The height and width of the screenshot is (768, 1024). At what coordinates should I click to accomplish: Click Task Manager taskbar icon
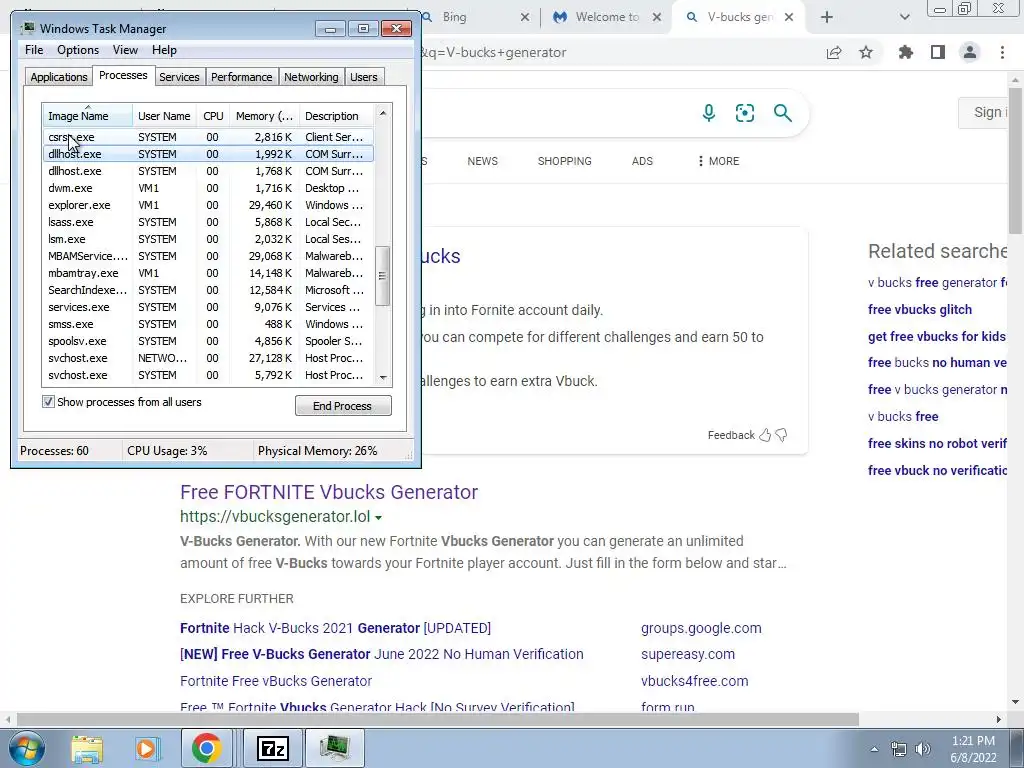pyautogui.click(x=334, y=748)
